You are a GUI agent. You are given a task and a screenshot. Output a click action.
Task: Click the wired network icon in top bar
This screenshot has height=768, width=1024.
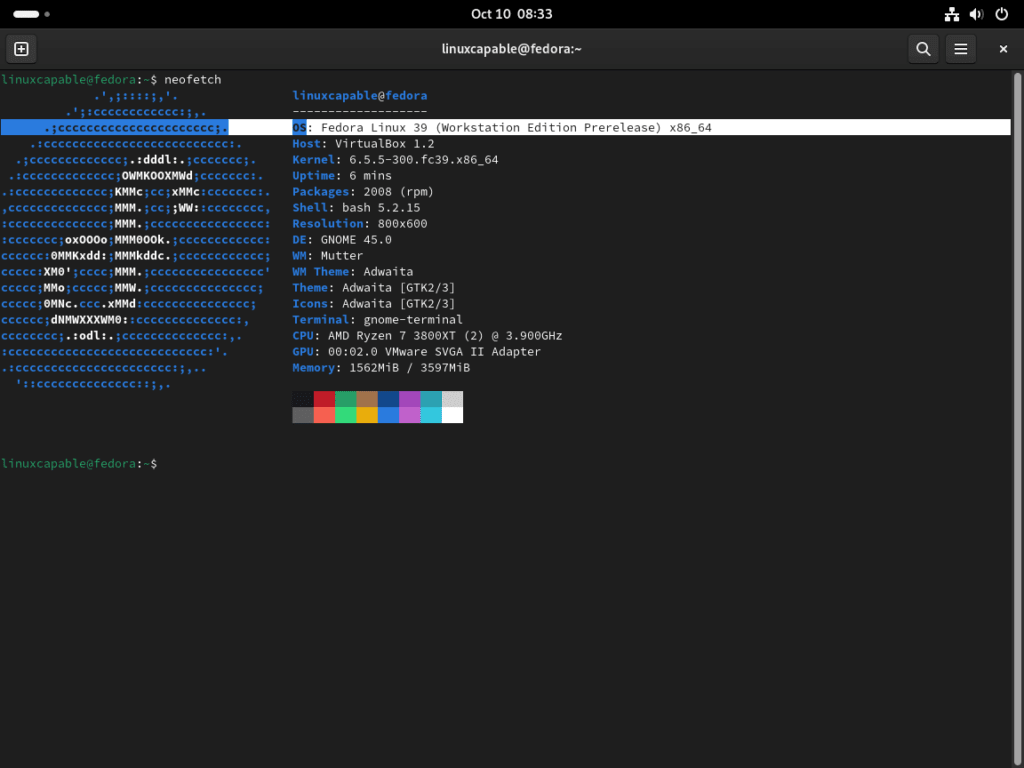click(951, 14)
